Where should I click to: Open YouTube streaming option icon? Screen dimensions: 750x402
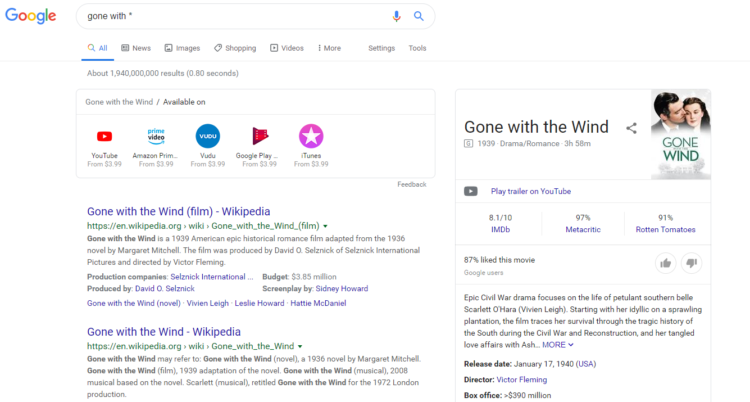104,136
